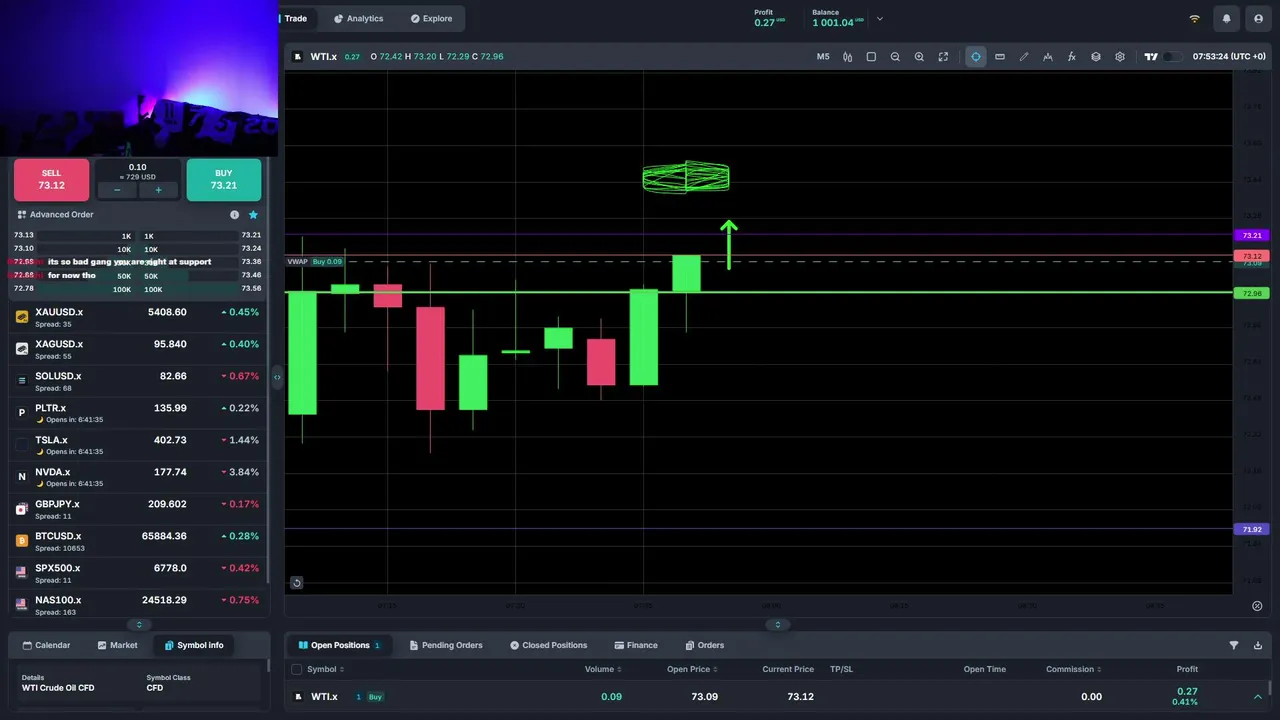Expand the watchlist panel divider handle
The image size is (1280, 720).
click(x=139, y=625)
